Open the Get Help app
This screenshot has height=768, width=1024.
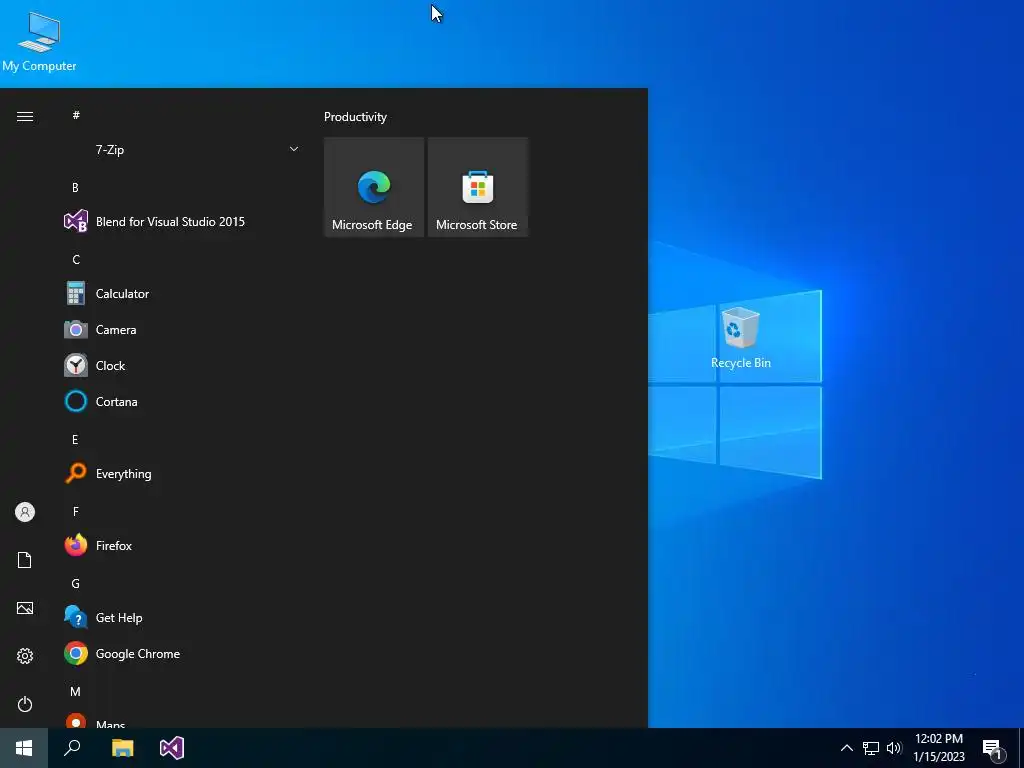coord(183,618)
